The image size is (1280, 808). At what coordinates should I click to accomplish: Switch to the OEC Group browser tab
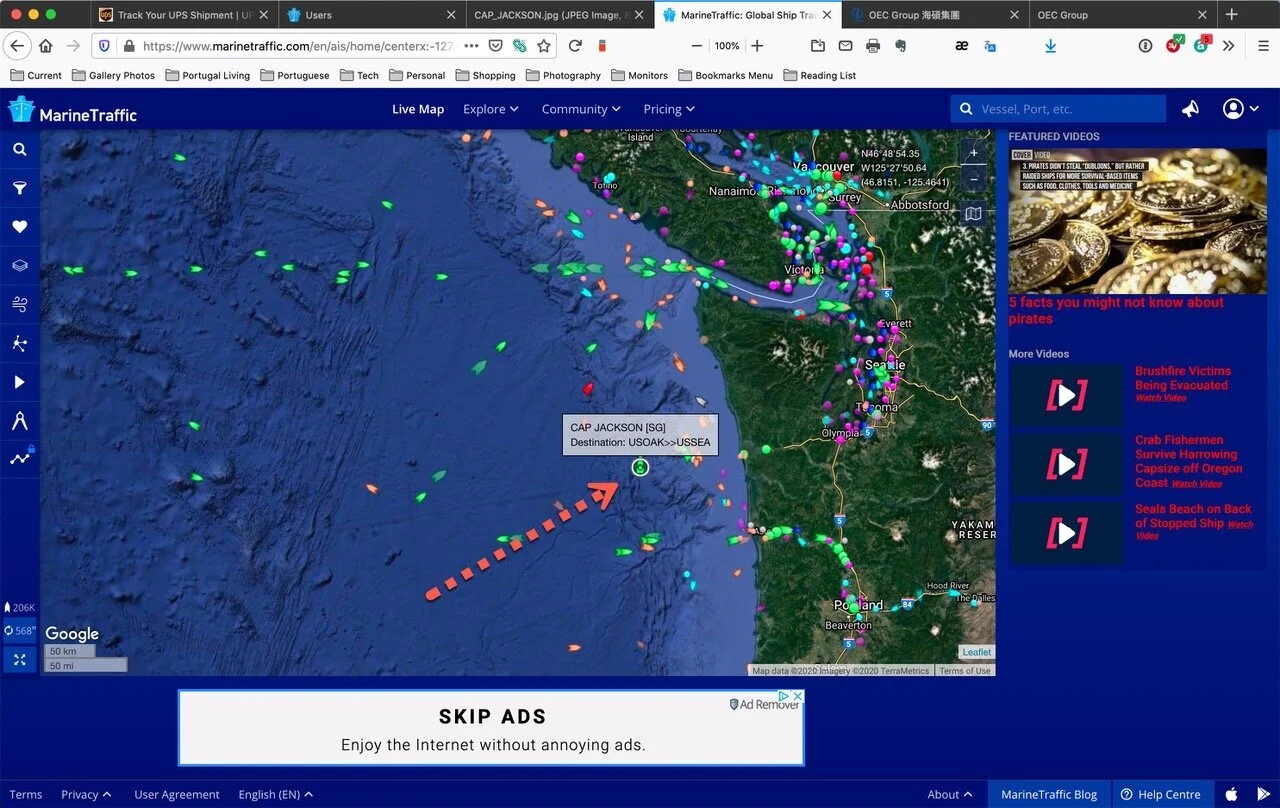pyautogui.click(x=1120, y=15)
